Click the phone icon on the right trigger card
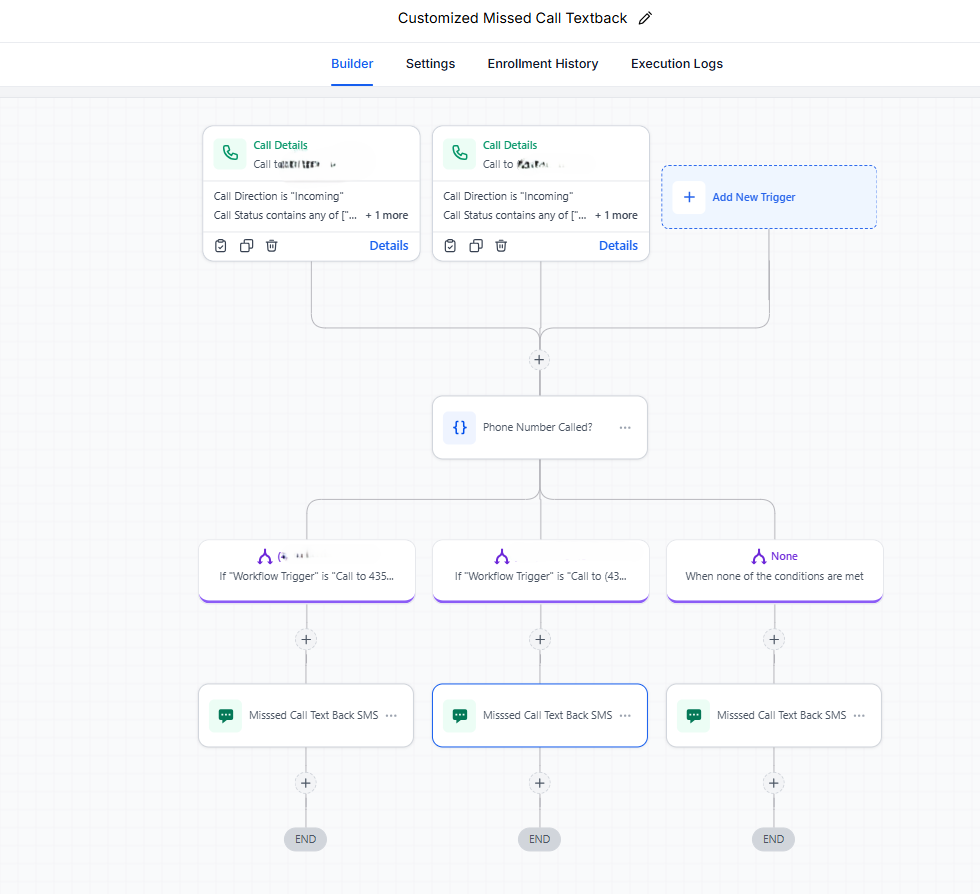Screen dimensions: 980x894 point(459,153)
